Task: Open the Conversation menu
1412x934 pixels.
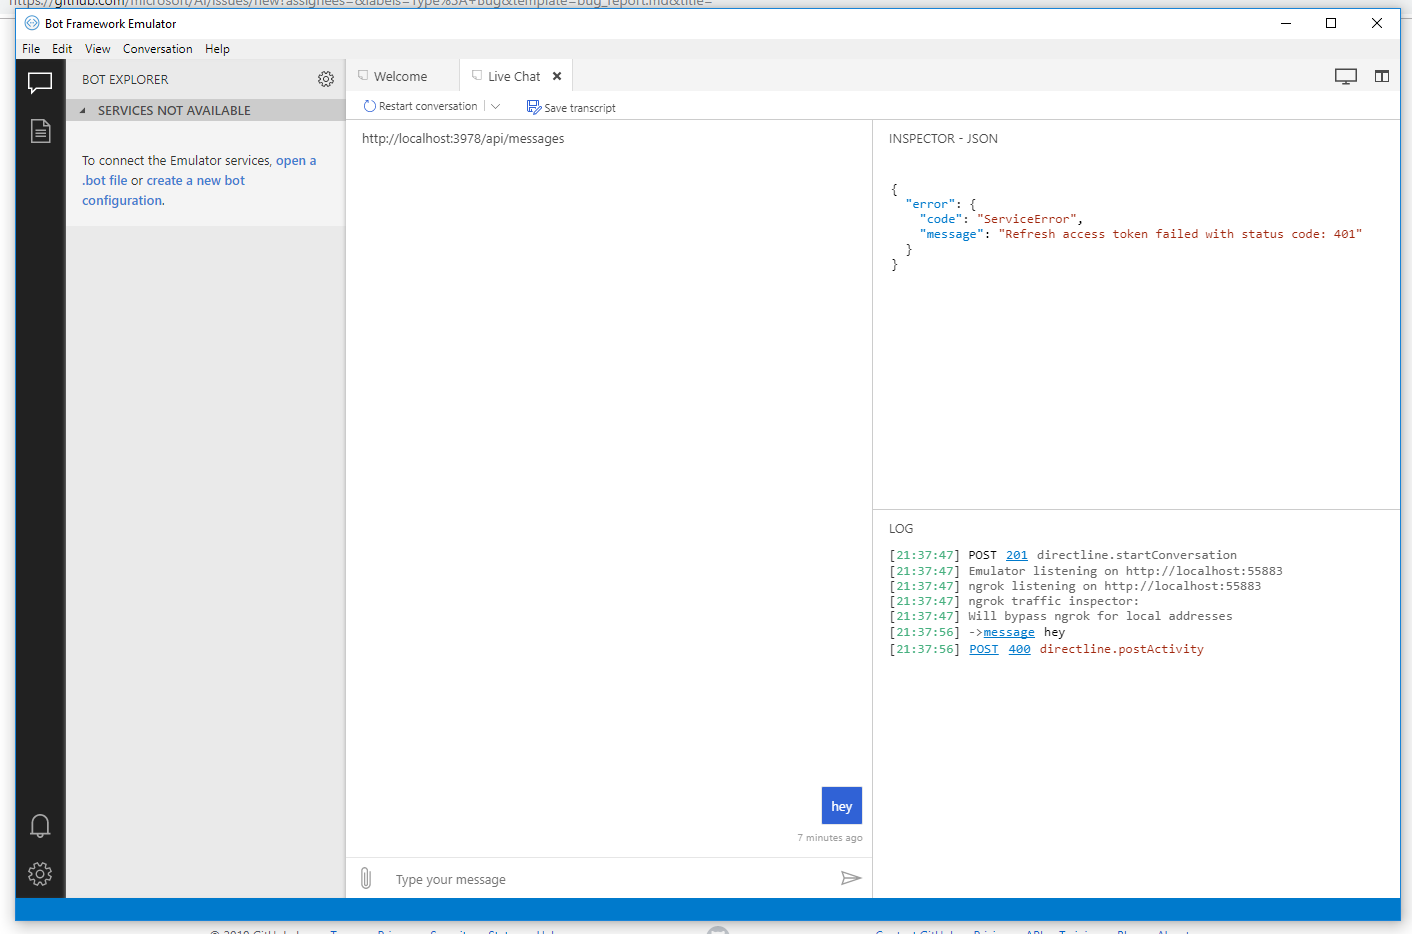Action: coord(157,48)
